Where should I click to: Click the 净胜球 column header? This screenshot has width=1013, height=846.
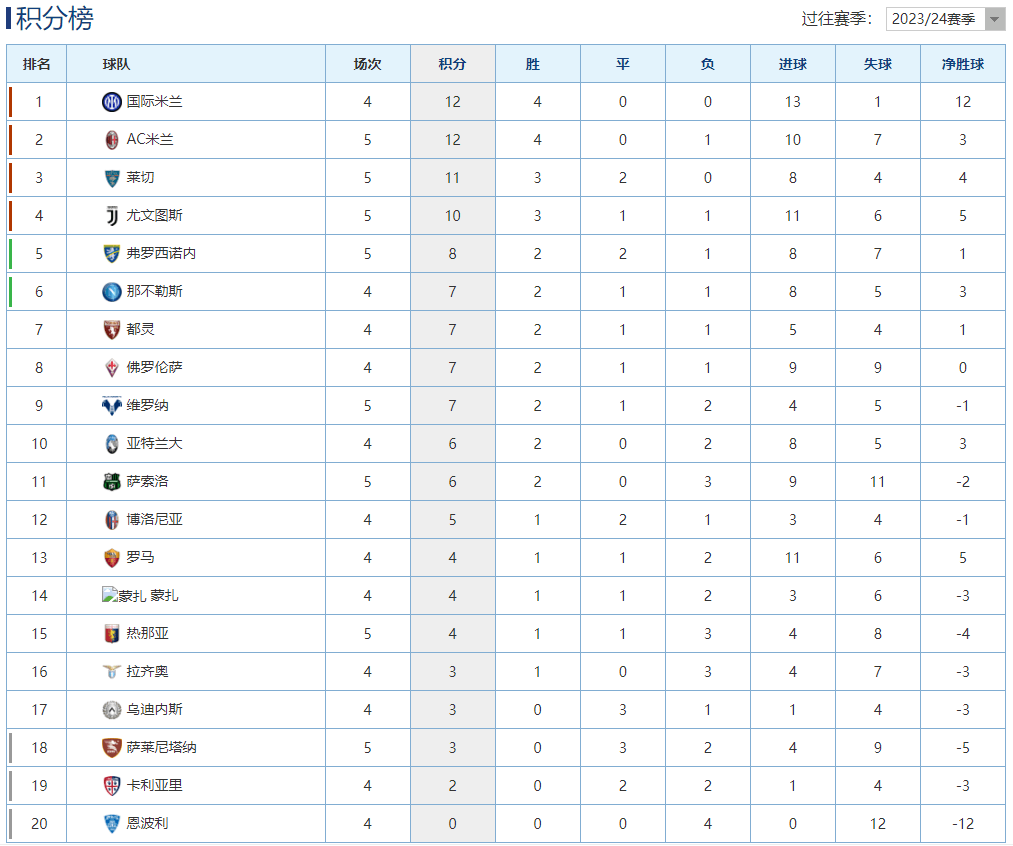(962, 64)
